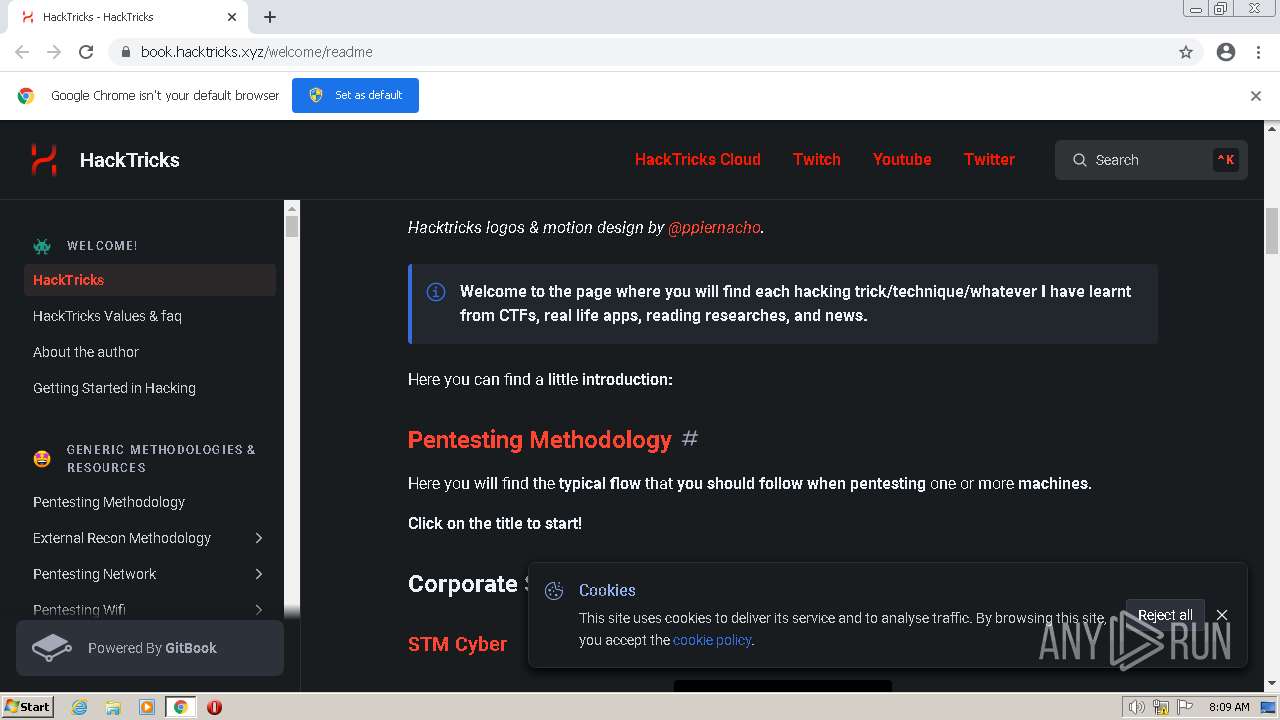Open the media player taskbar icon

click(x=147, y=707)
